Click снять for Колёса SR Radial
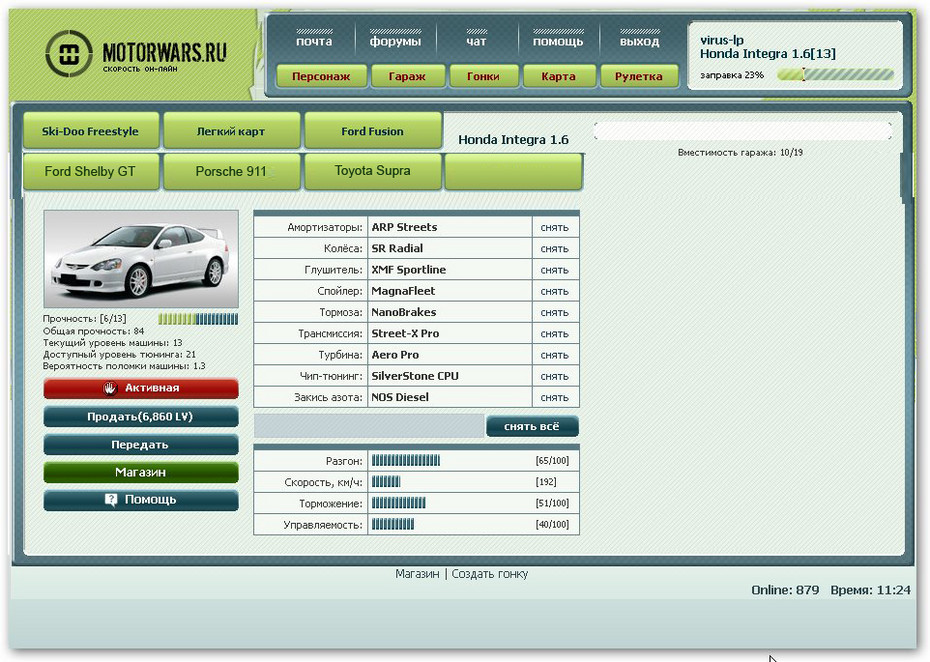930x662 pixels. click(x=555, y=249)
